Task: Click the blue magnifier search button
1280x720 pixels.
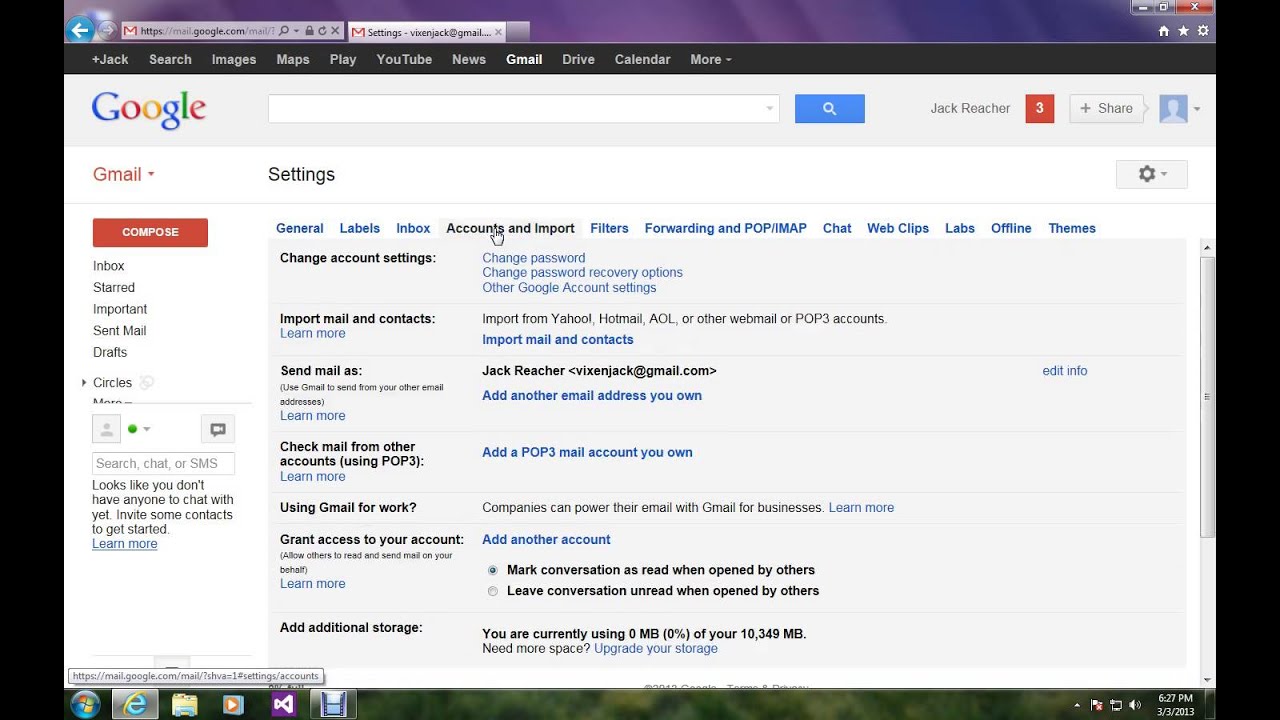Action: (830, 109)
